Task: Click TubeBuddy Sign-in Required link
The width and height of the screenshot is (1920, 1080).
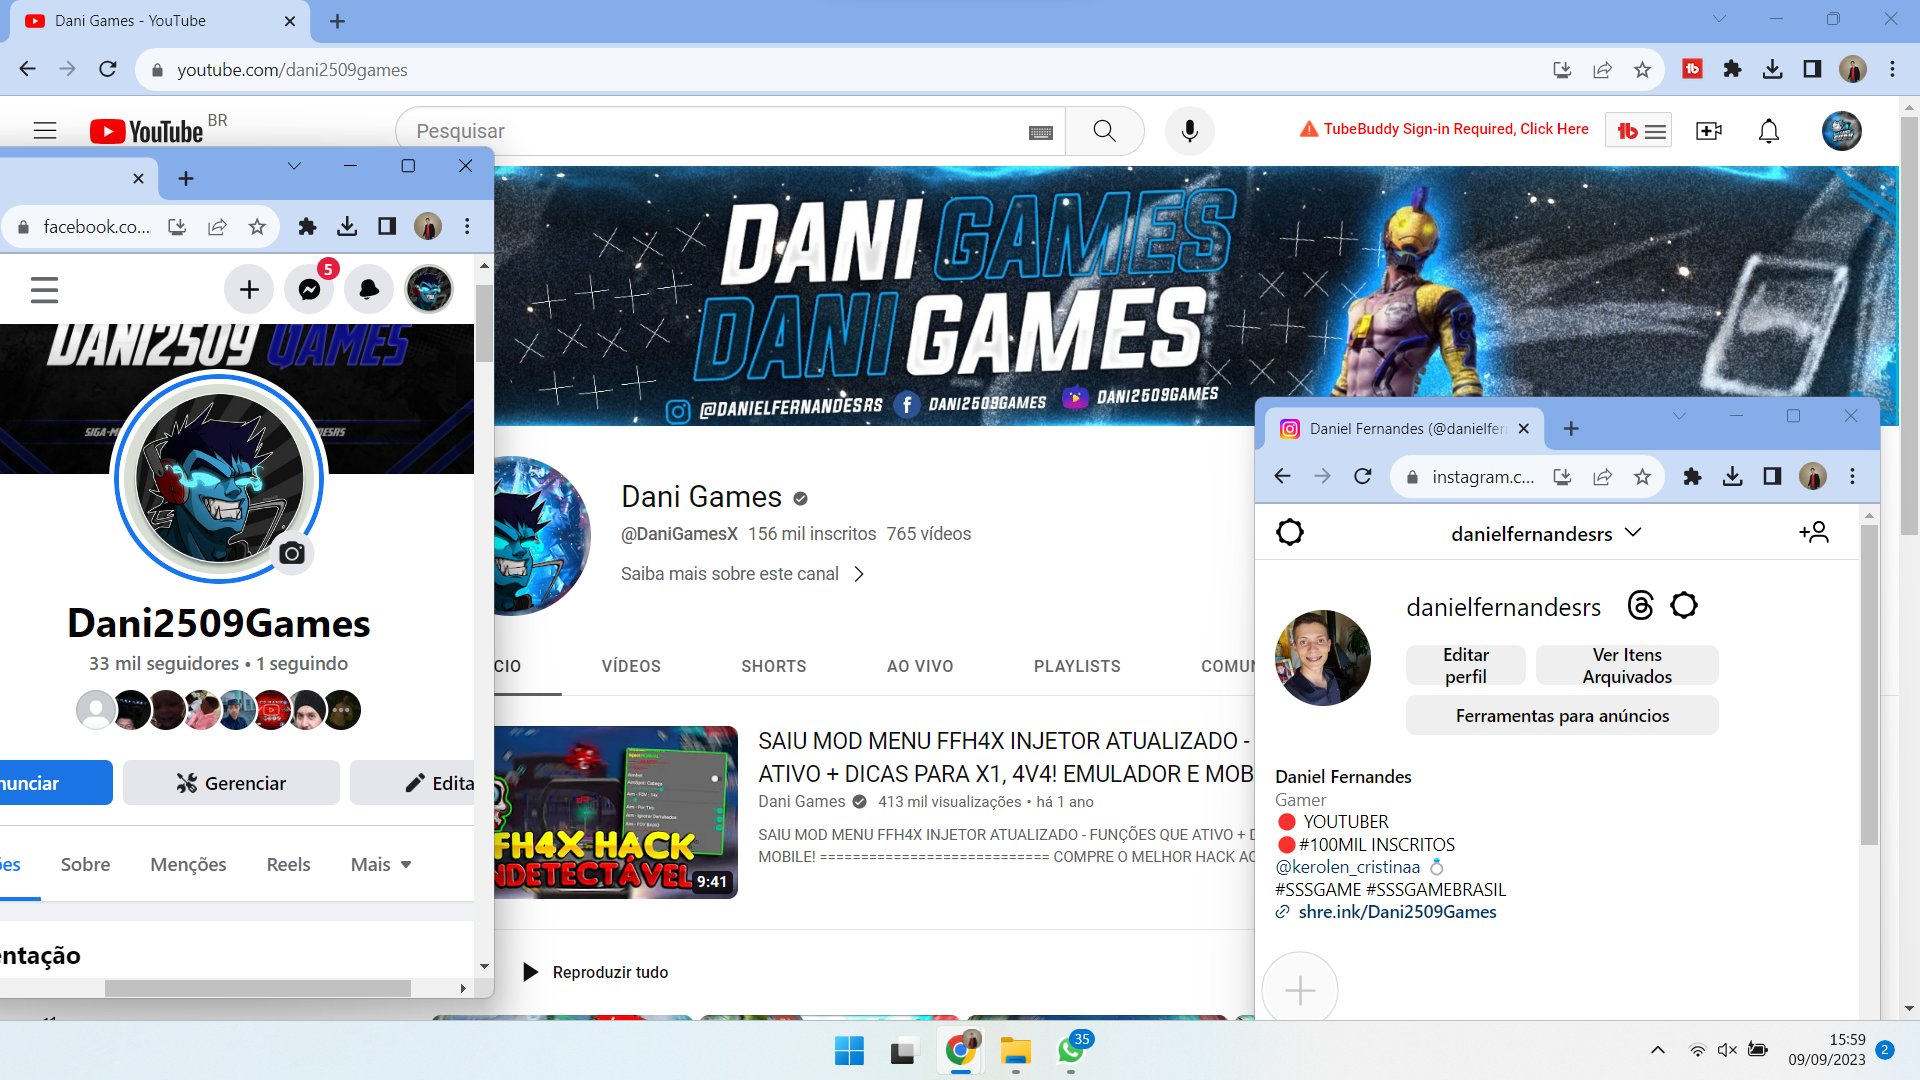Action: pos(1444,129)
